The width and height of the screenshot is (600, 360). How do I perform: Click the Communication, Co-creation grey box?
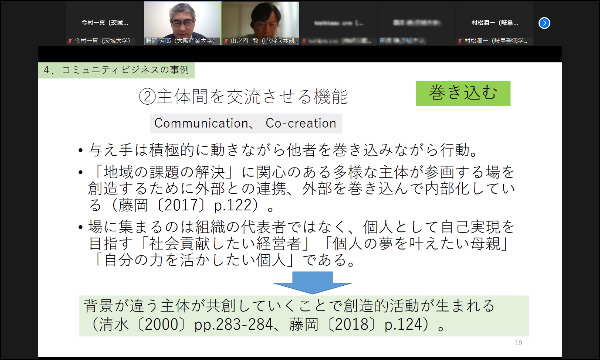click(246, 123)
